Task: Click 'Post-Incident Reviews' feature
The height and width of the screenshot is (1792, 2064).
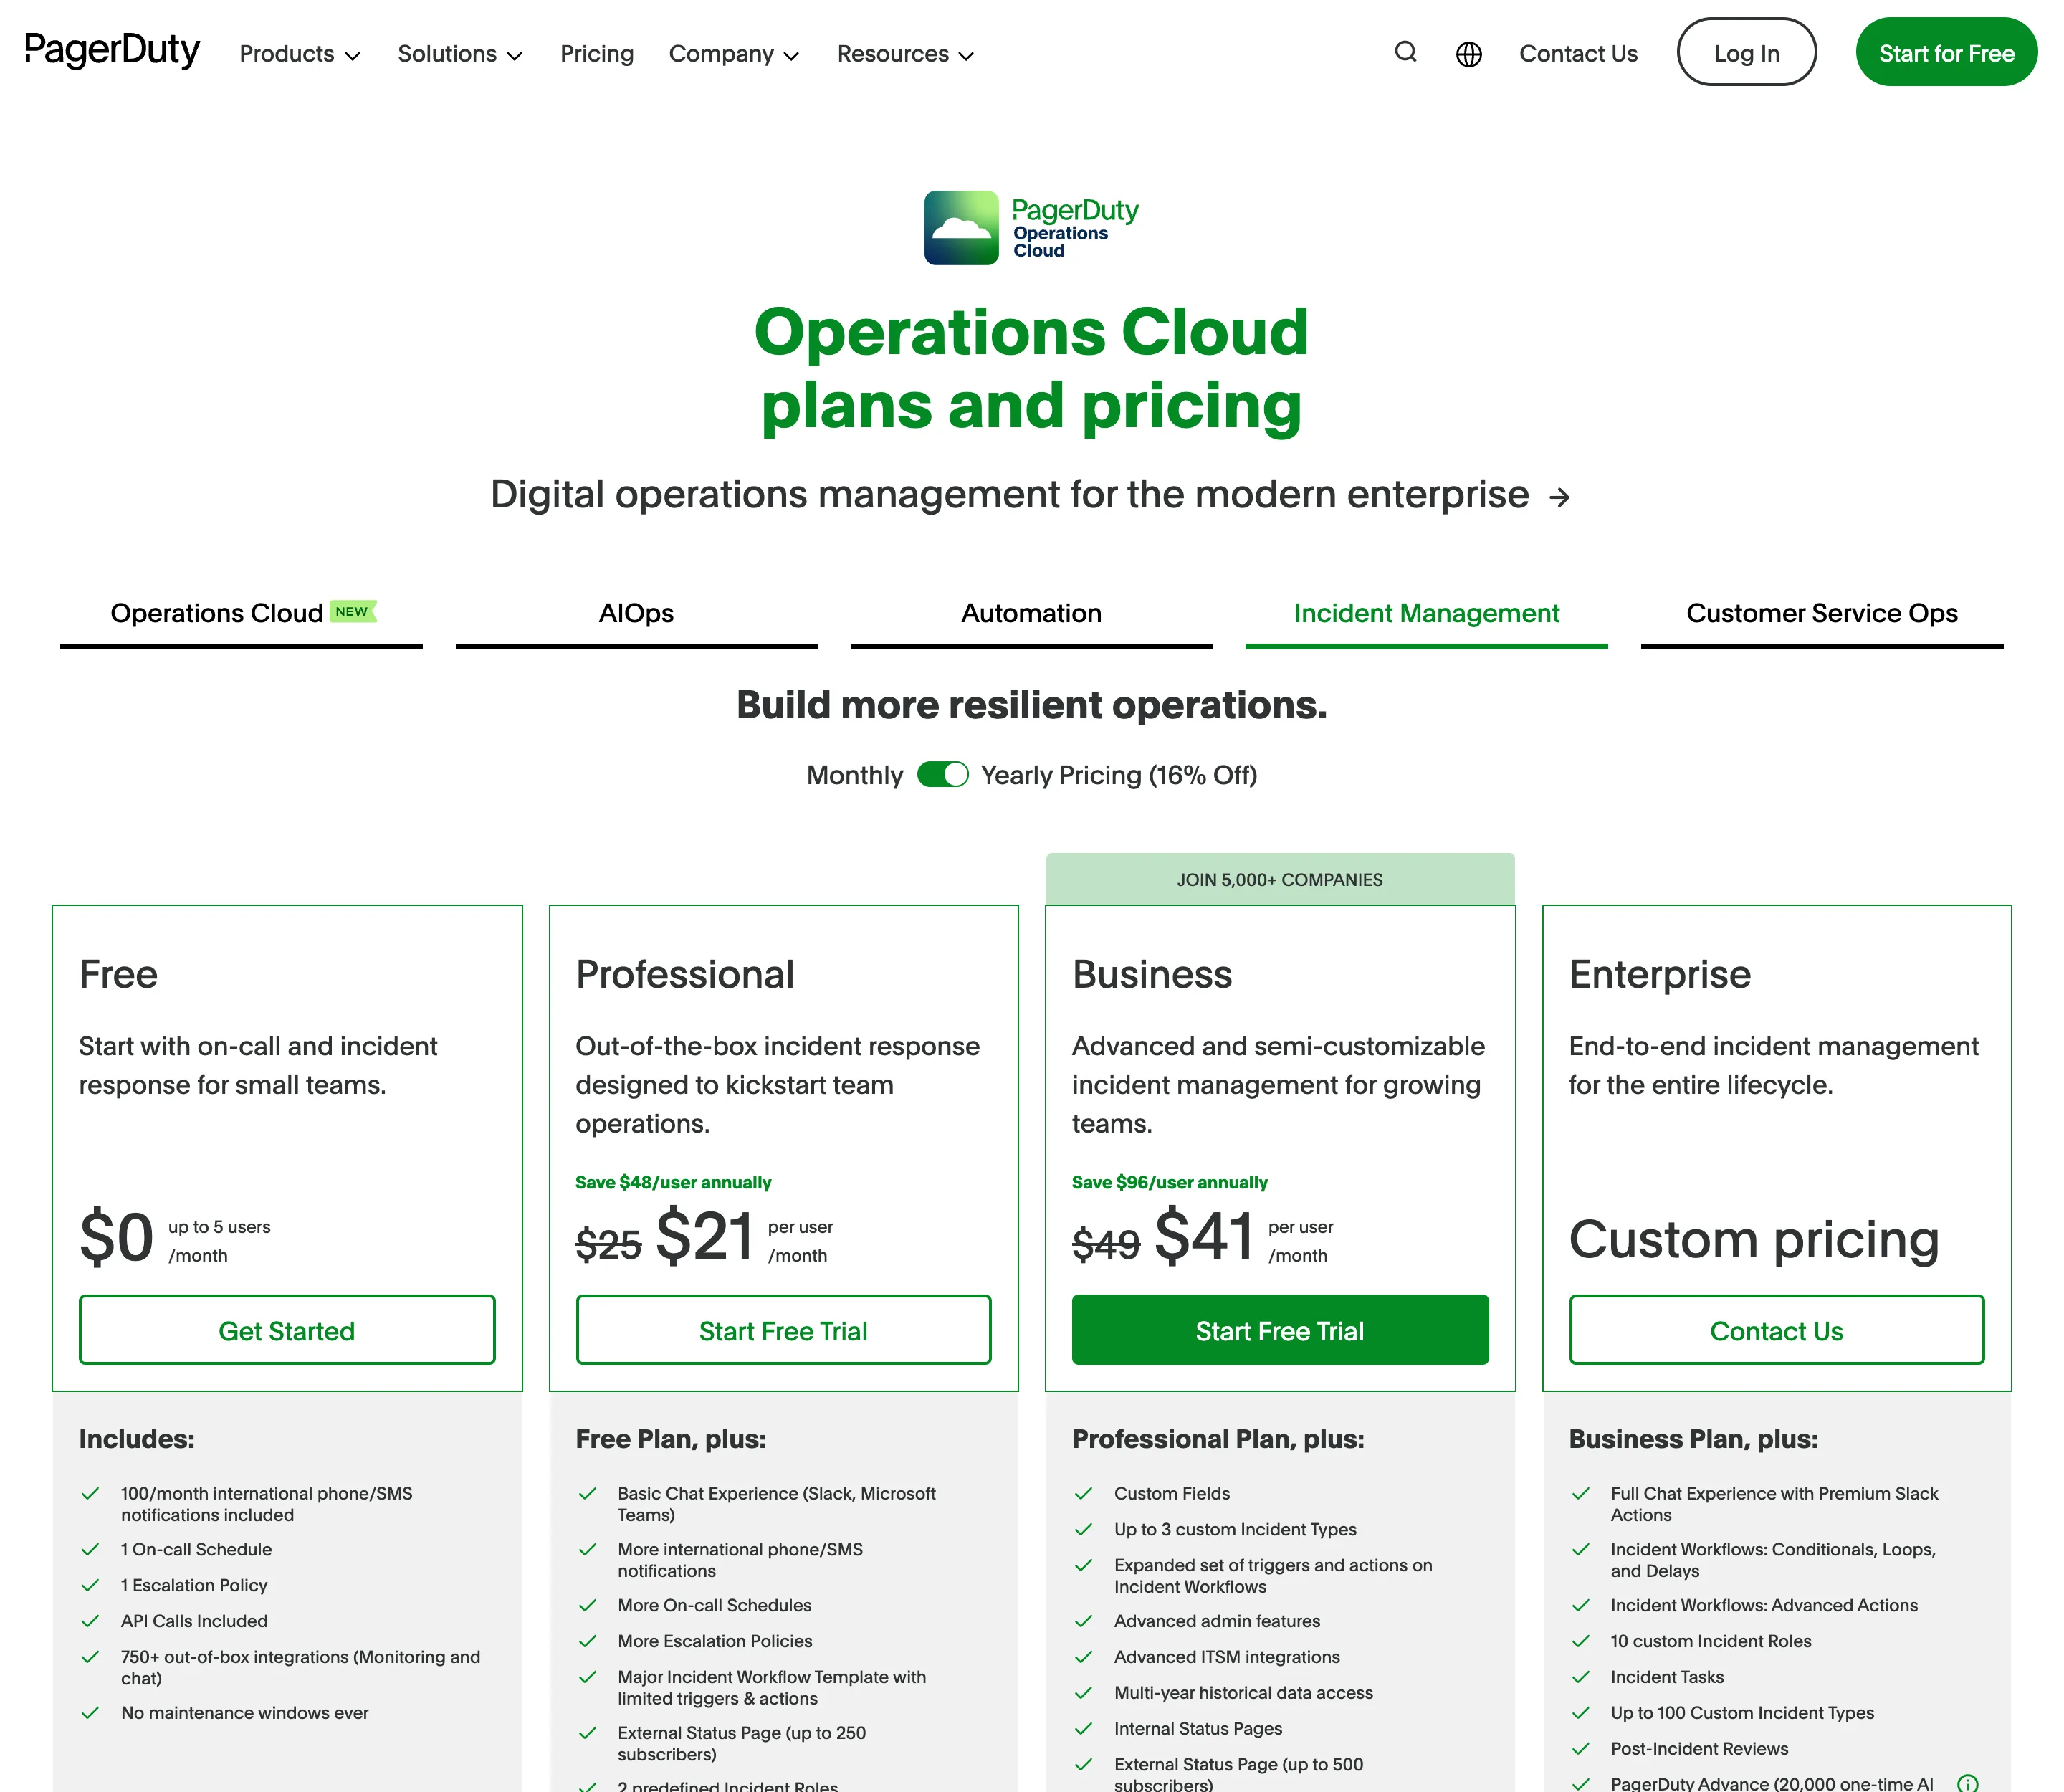Action: pos(1699,1749)
